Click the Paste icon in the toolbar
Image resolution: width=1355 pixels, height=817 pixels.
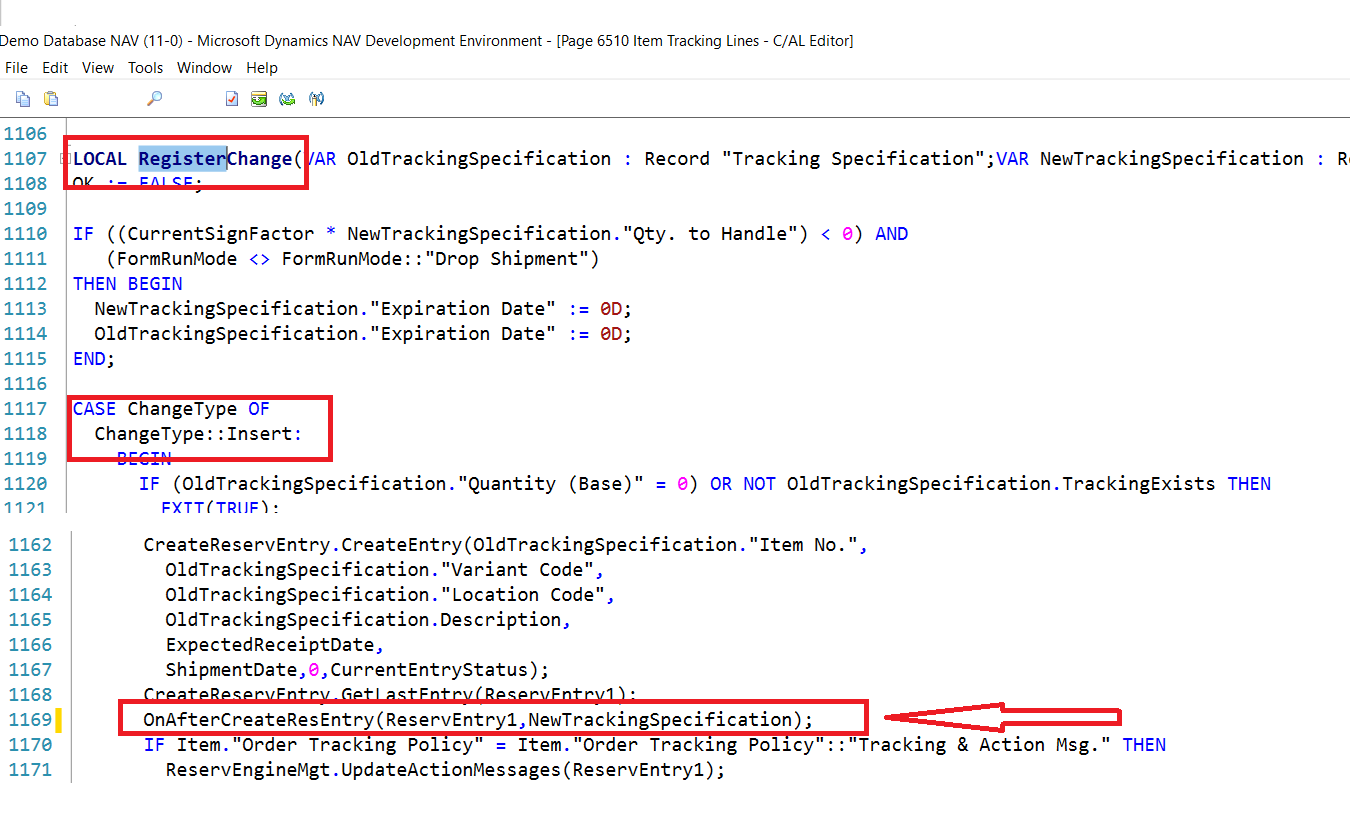point(50,98)
